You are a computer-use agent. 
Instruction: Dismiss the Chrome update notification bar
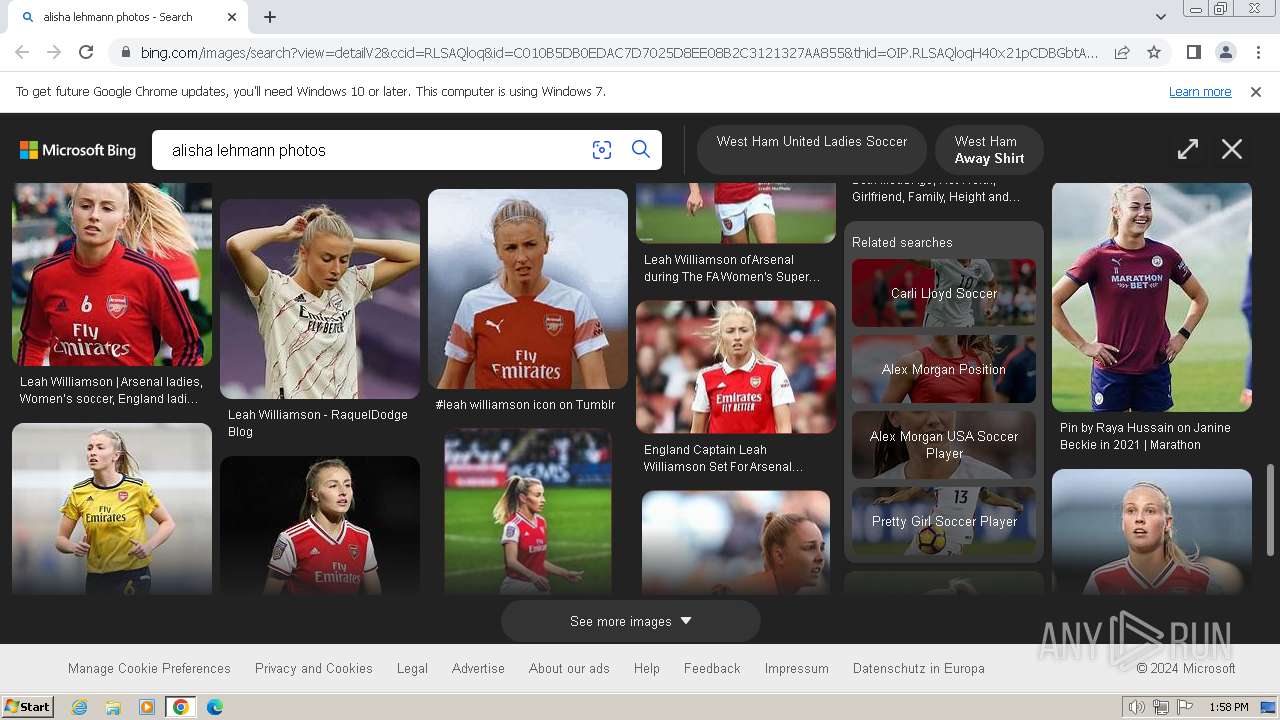point(1256,92)
